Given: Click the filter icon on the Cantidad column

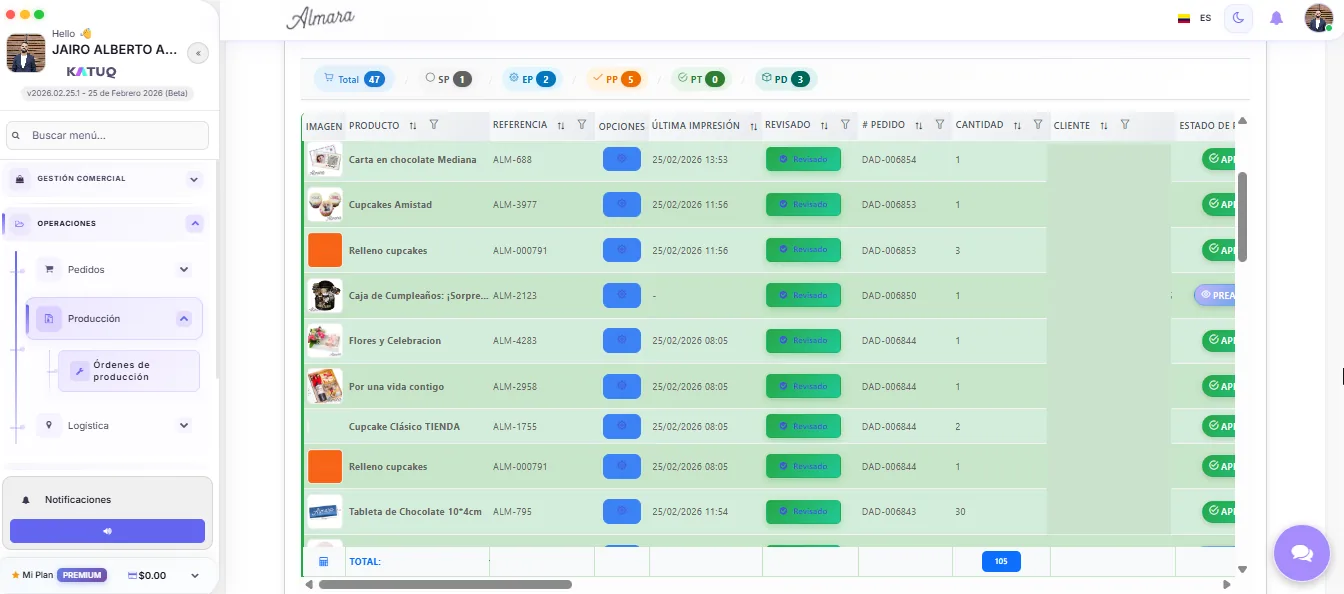Looking at the screenshot, I should click(1038, 125).
